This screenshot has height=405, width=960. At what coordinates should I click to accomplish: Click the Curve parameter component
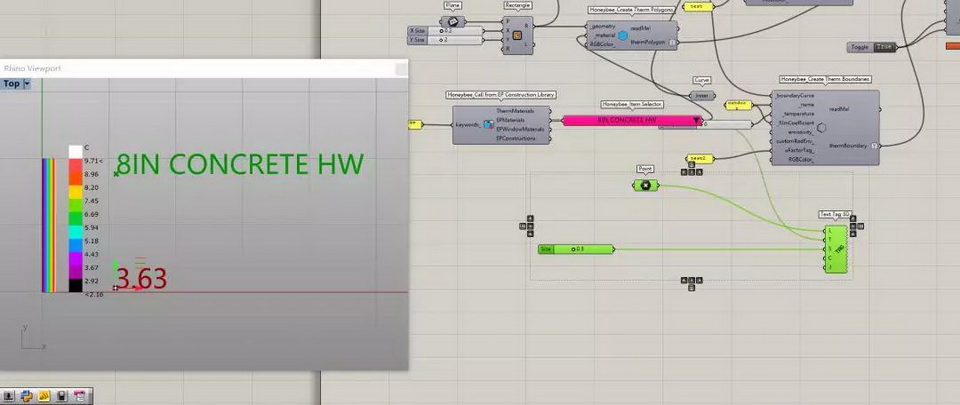[702, 96]
